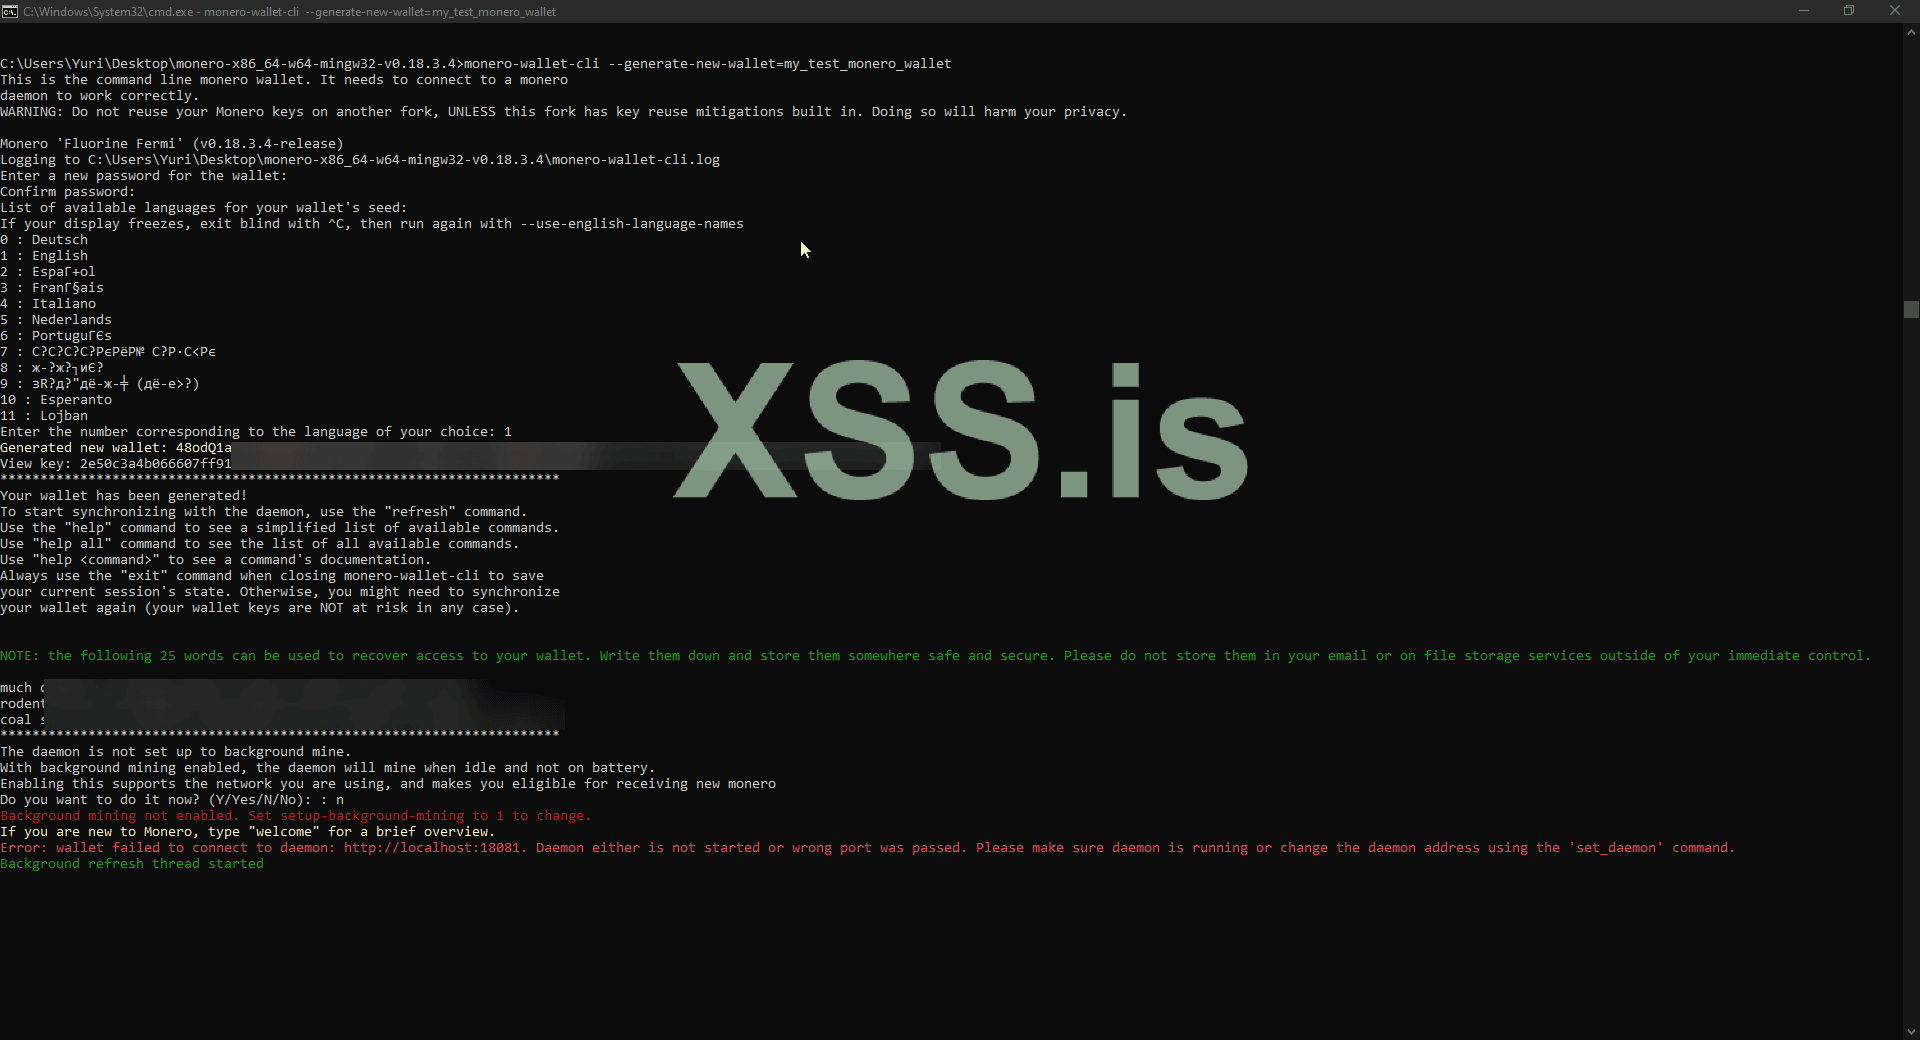This screenshot has width=1920, height=1040.
Task: Click 'The daemon is not set up to background mine.'
Action: coord(176,752)
